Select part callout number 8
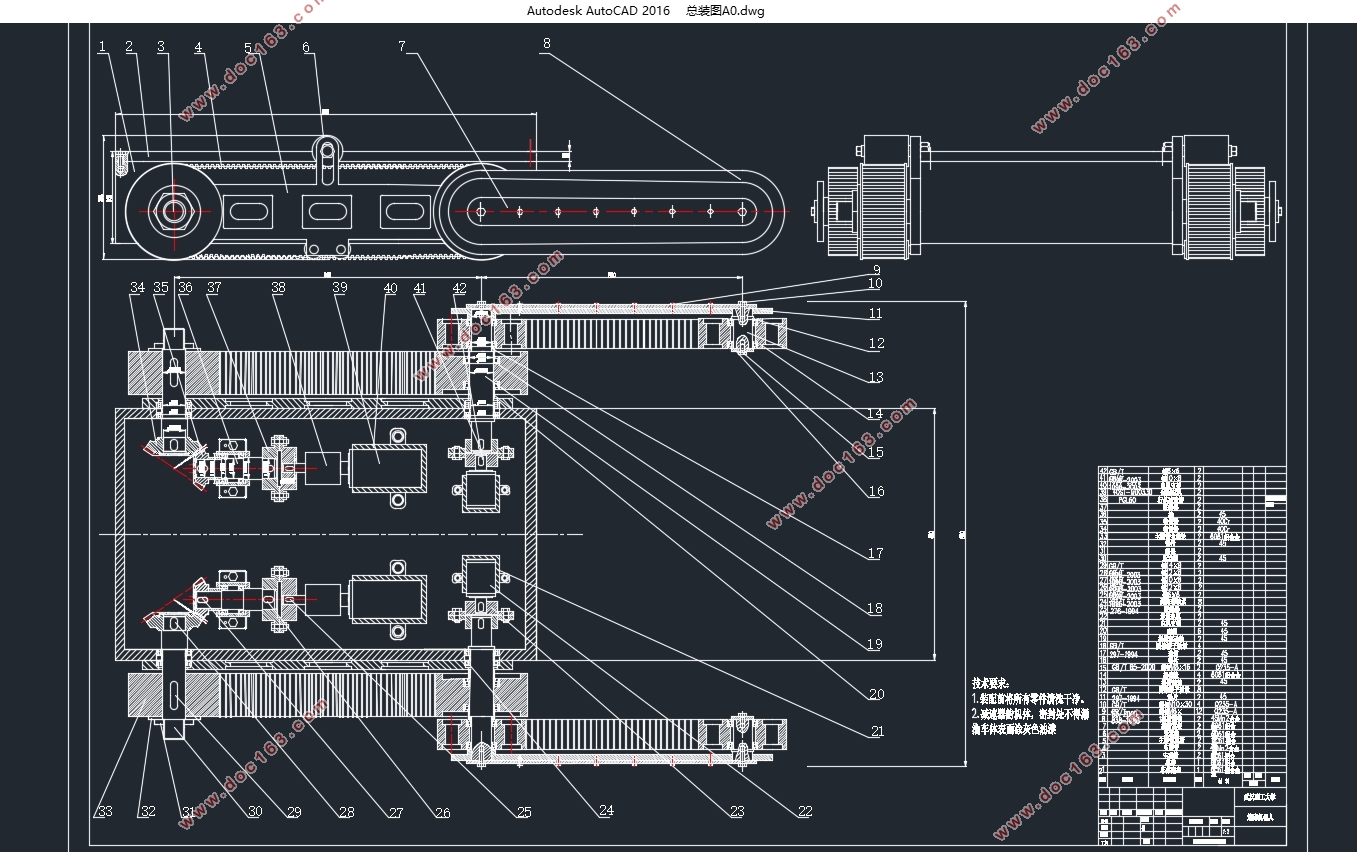 (x=546, y=44)
